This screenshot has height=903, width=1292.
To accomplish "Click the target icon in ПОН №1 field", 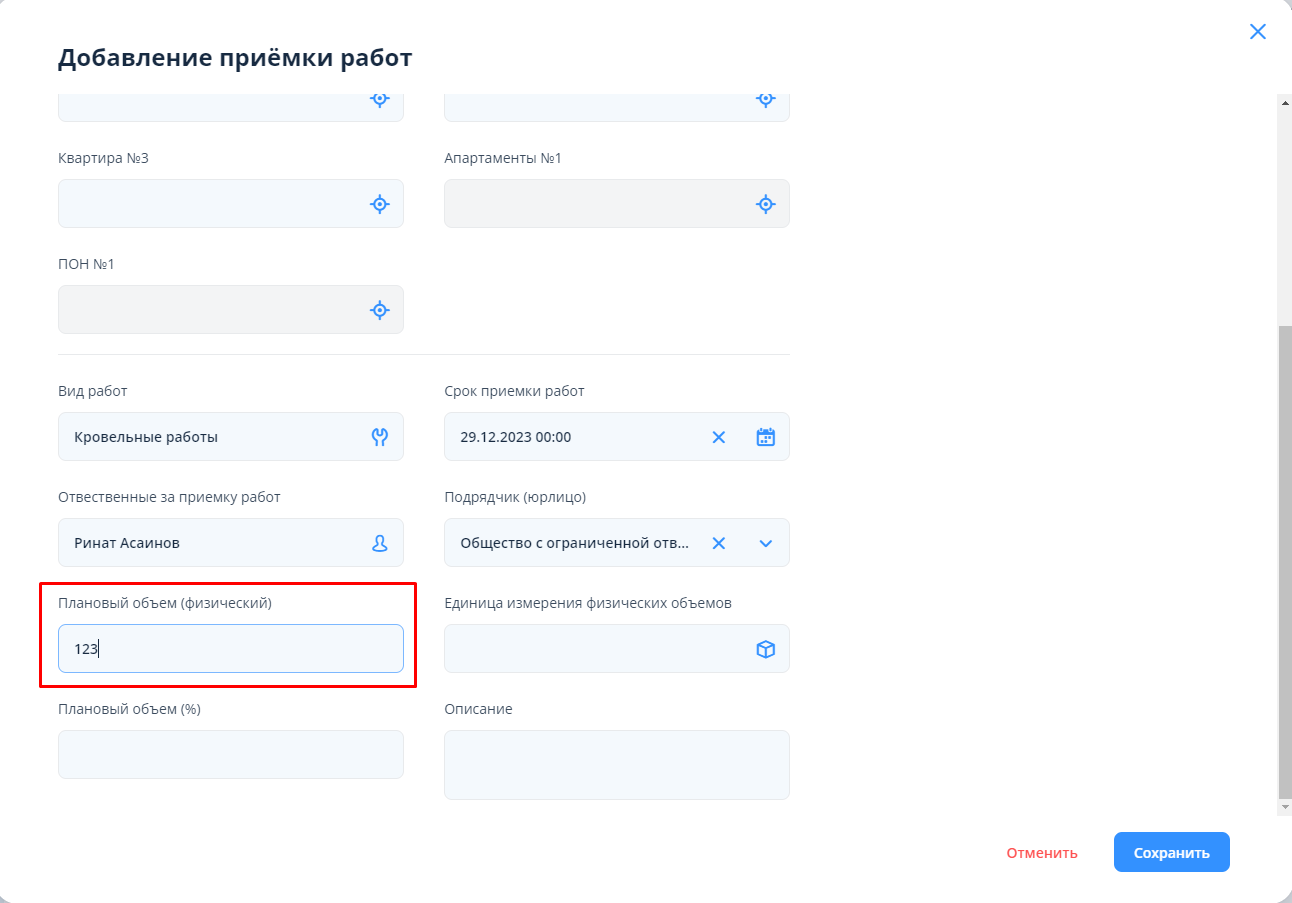I will [x=379, y=310].
